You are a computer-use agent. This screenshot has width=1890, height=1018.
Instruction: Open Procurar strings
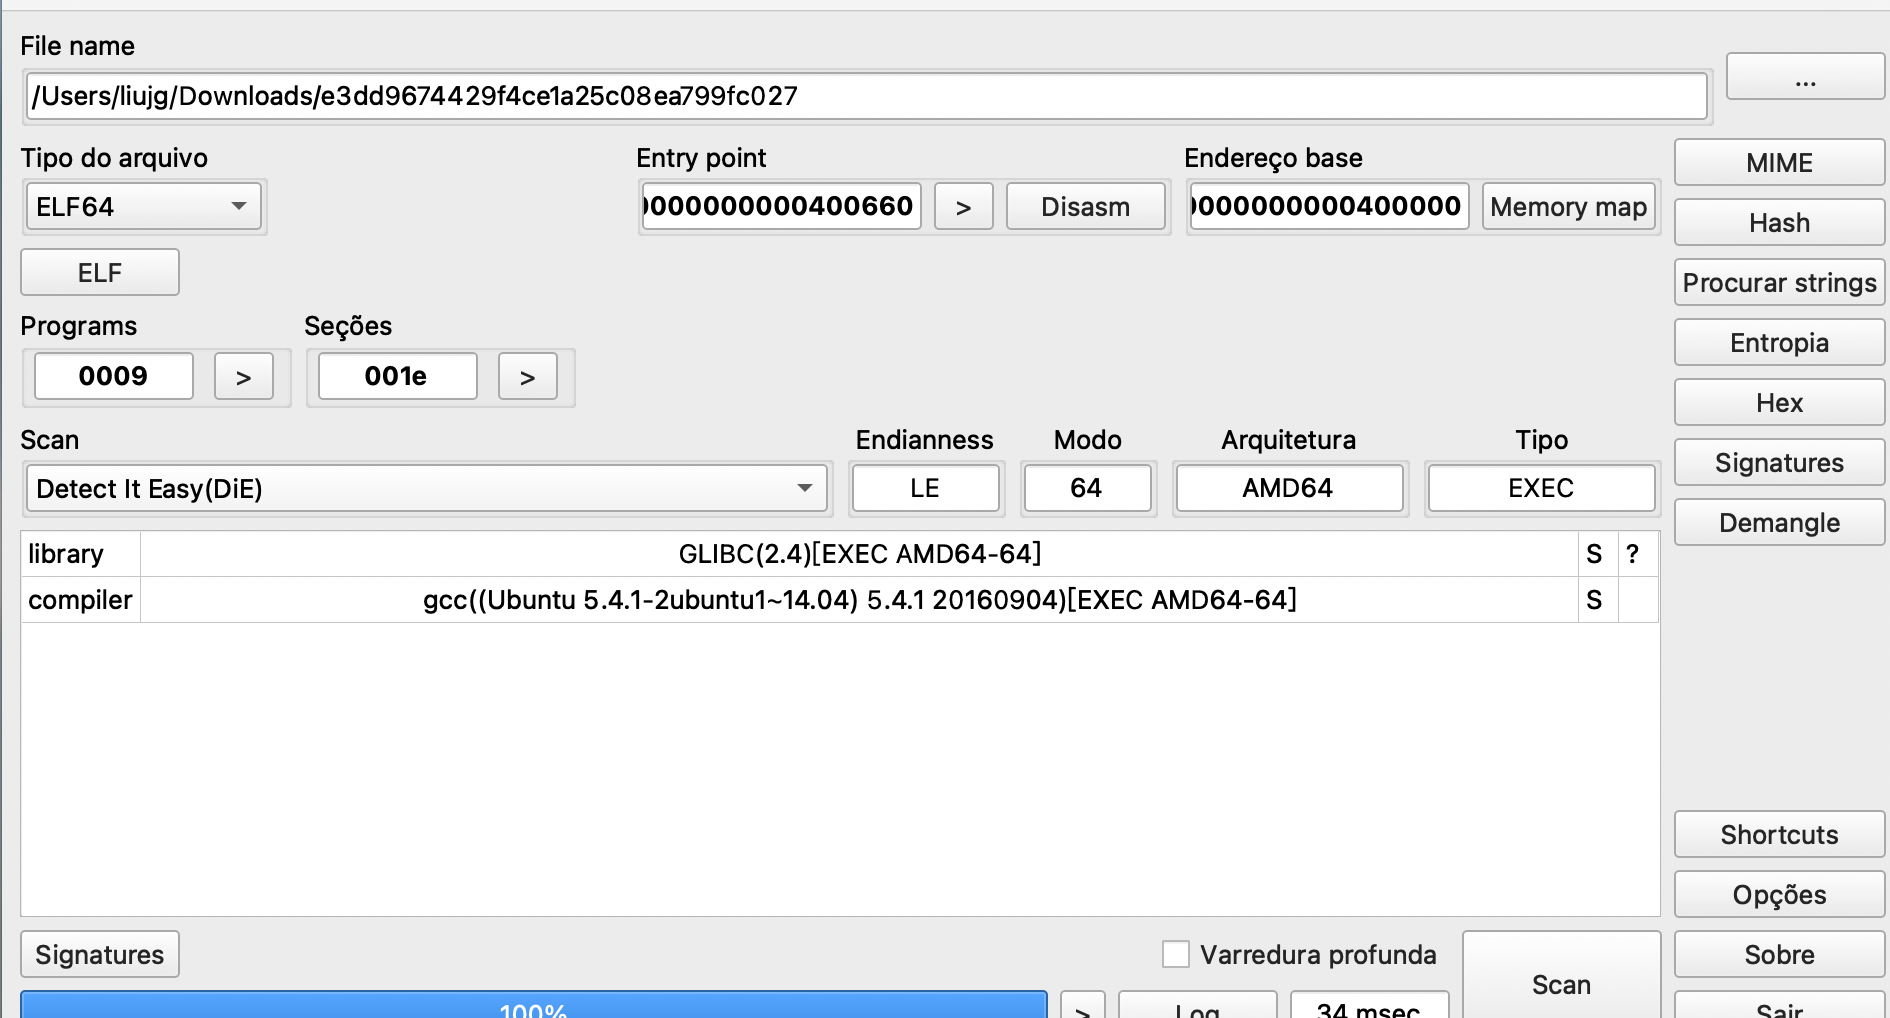(1778, 283)
